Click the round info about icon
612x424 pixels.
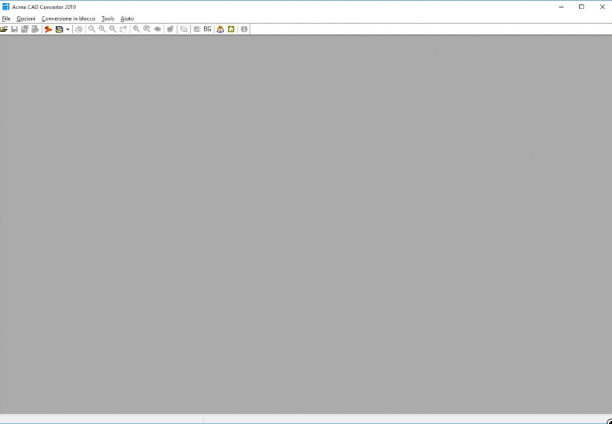pyautogui.click(x=244, y=29)
